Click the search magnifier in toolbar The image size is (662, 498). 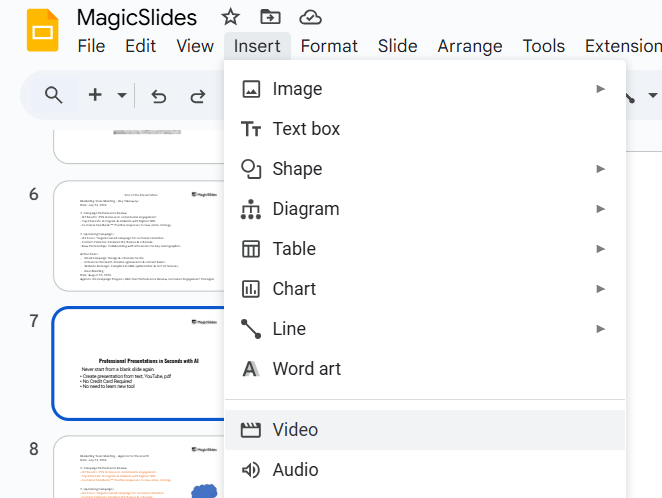click(54, 95)
